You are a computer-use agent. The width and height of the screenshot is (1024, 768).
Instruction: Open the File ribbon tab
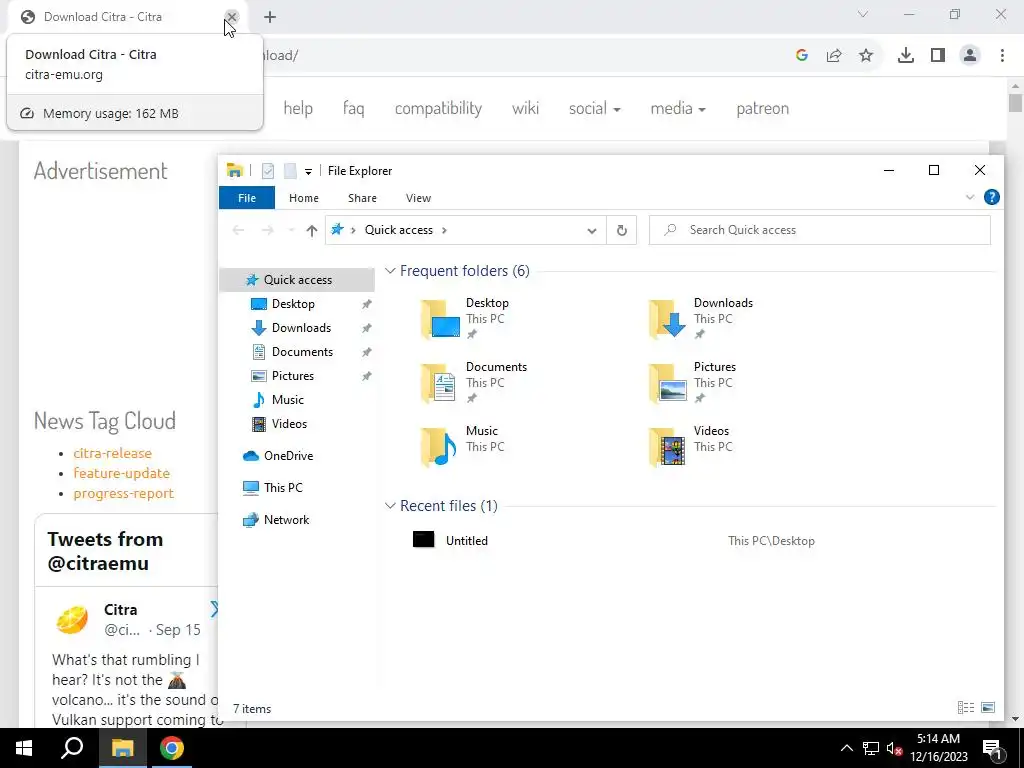(x=247, y=198)
